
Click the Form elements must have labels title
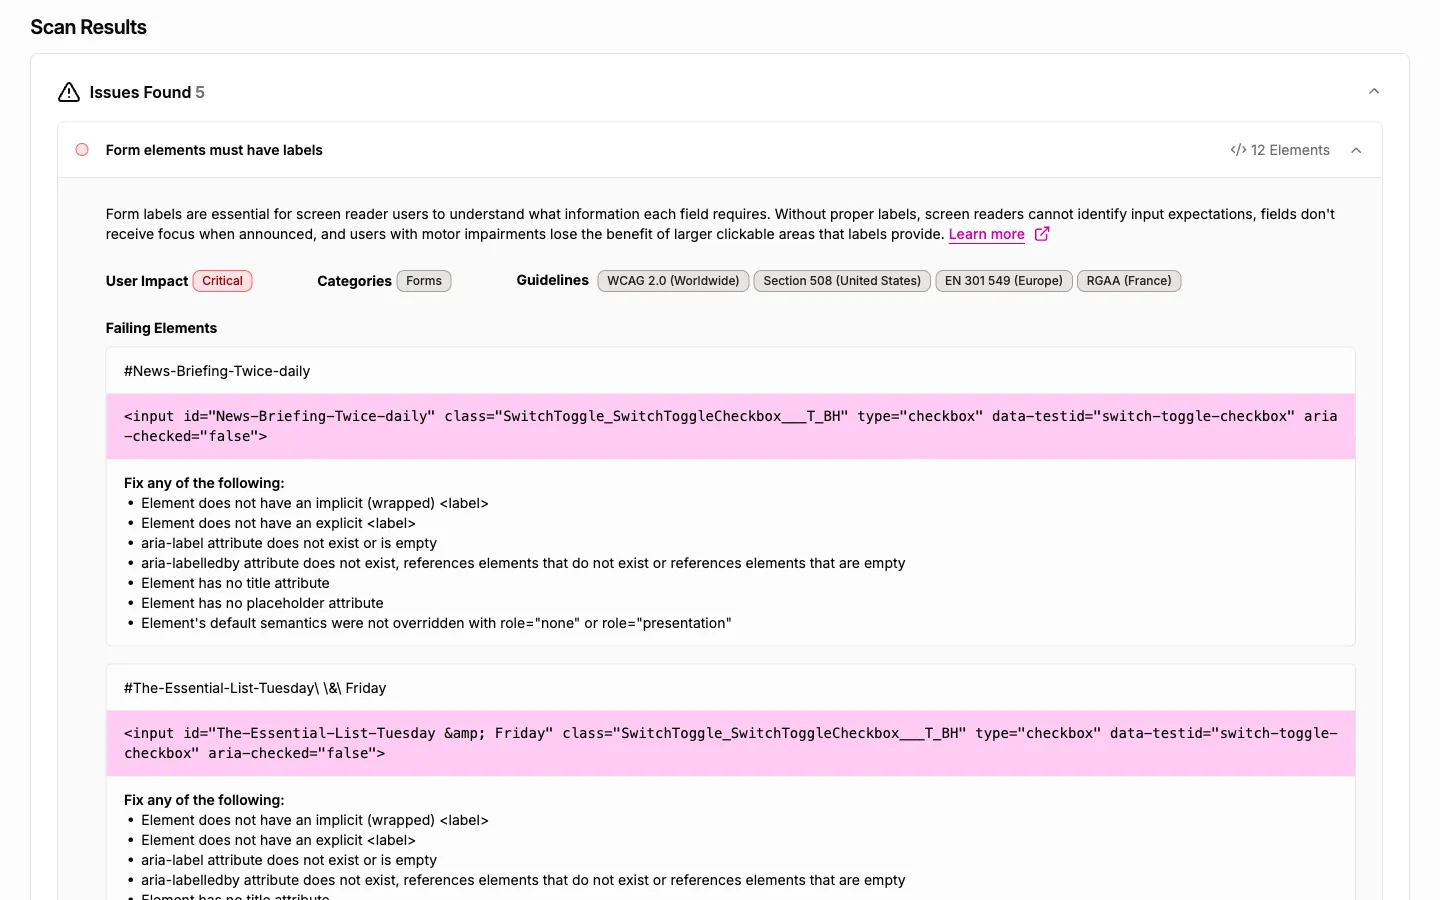pyautogui.click(x=214, y=150)
